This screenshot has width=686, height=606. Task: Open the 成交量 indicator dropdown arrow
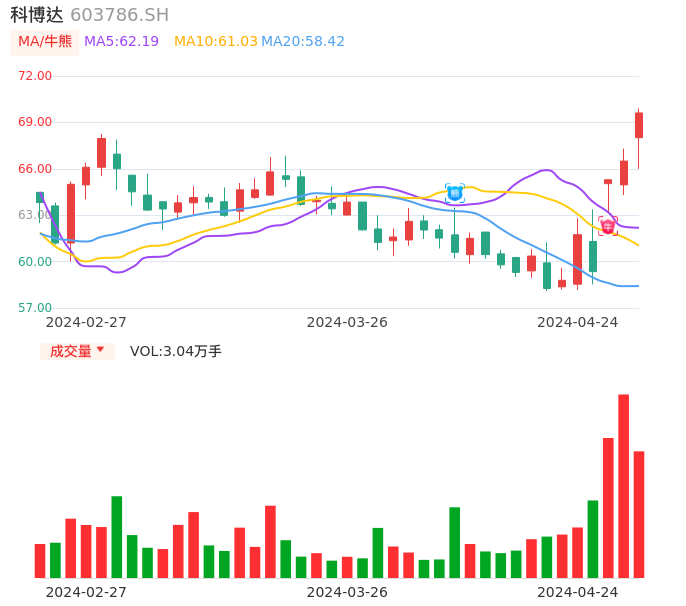(x=100, y=350)
